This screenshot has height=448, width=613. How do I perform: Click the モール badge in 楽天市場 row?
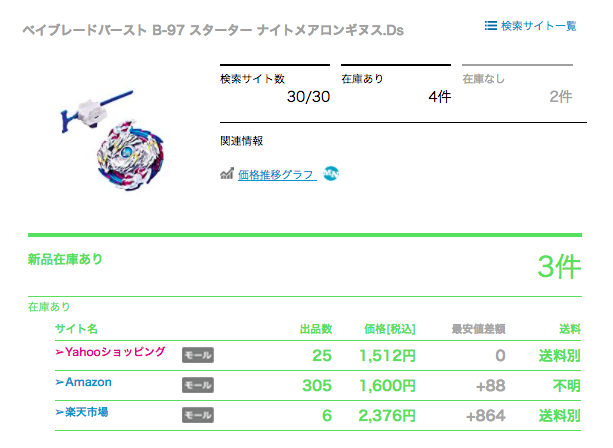coord(198,415)
